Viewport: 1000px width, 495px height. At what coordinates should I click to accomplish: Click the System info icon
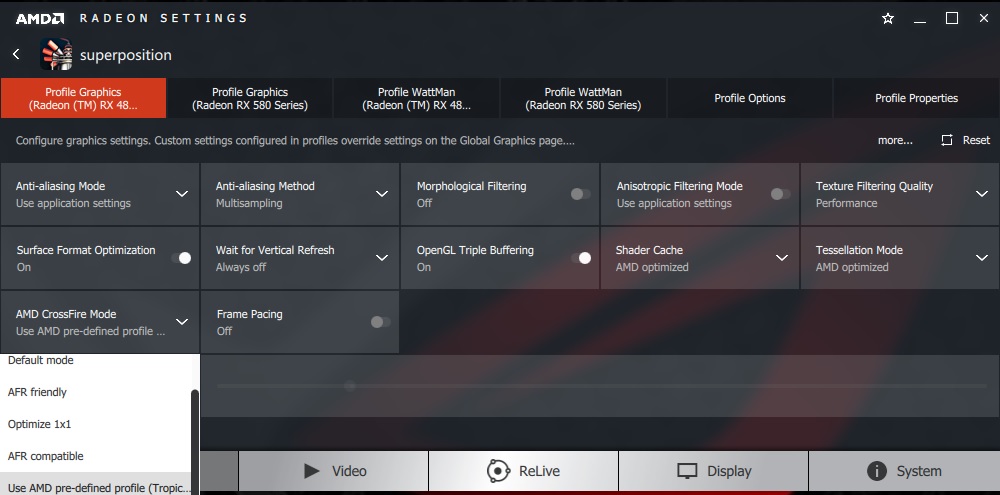click(x=877, y=471)
